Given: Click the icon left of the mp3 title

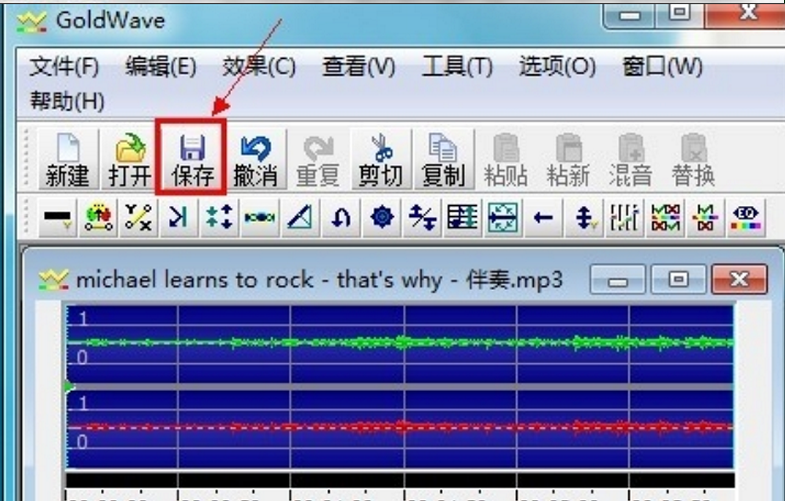Looking at the screenshot, I should 54,280.
